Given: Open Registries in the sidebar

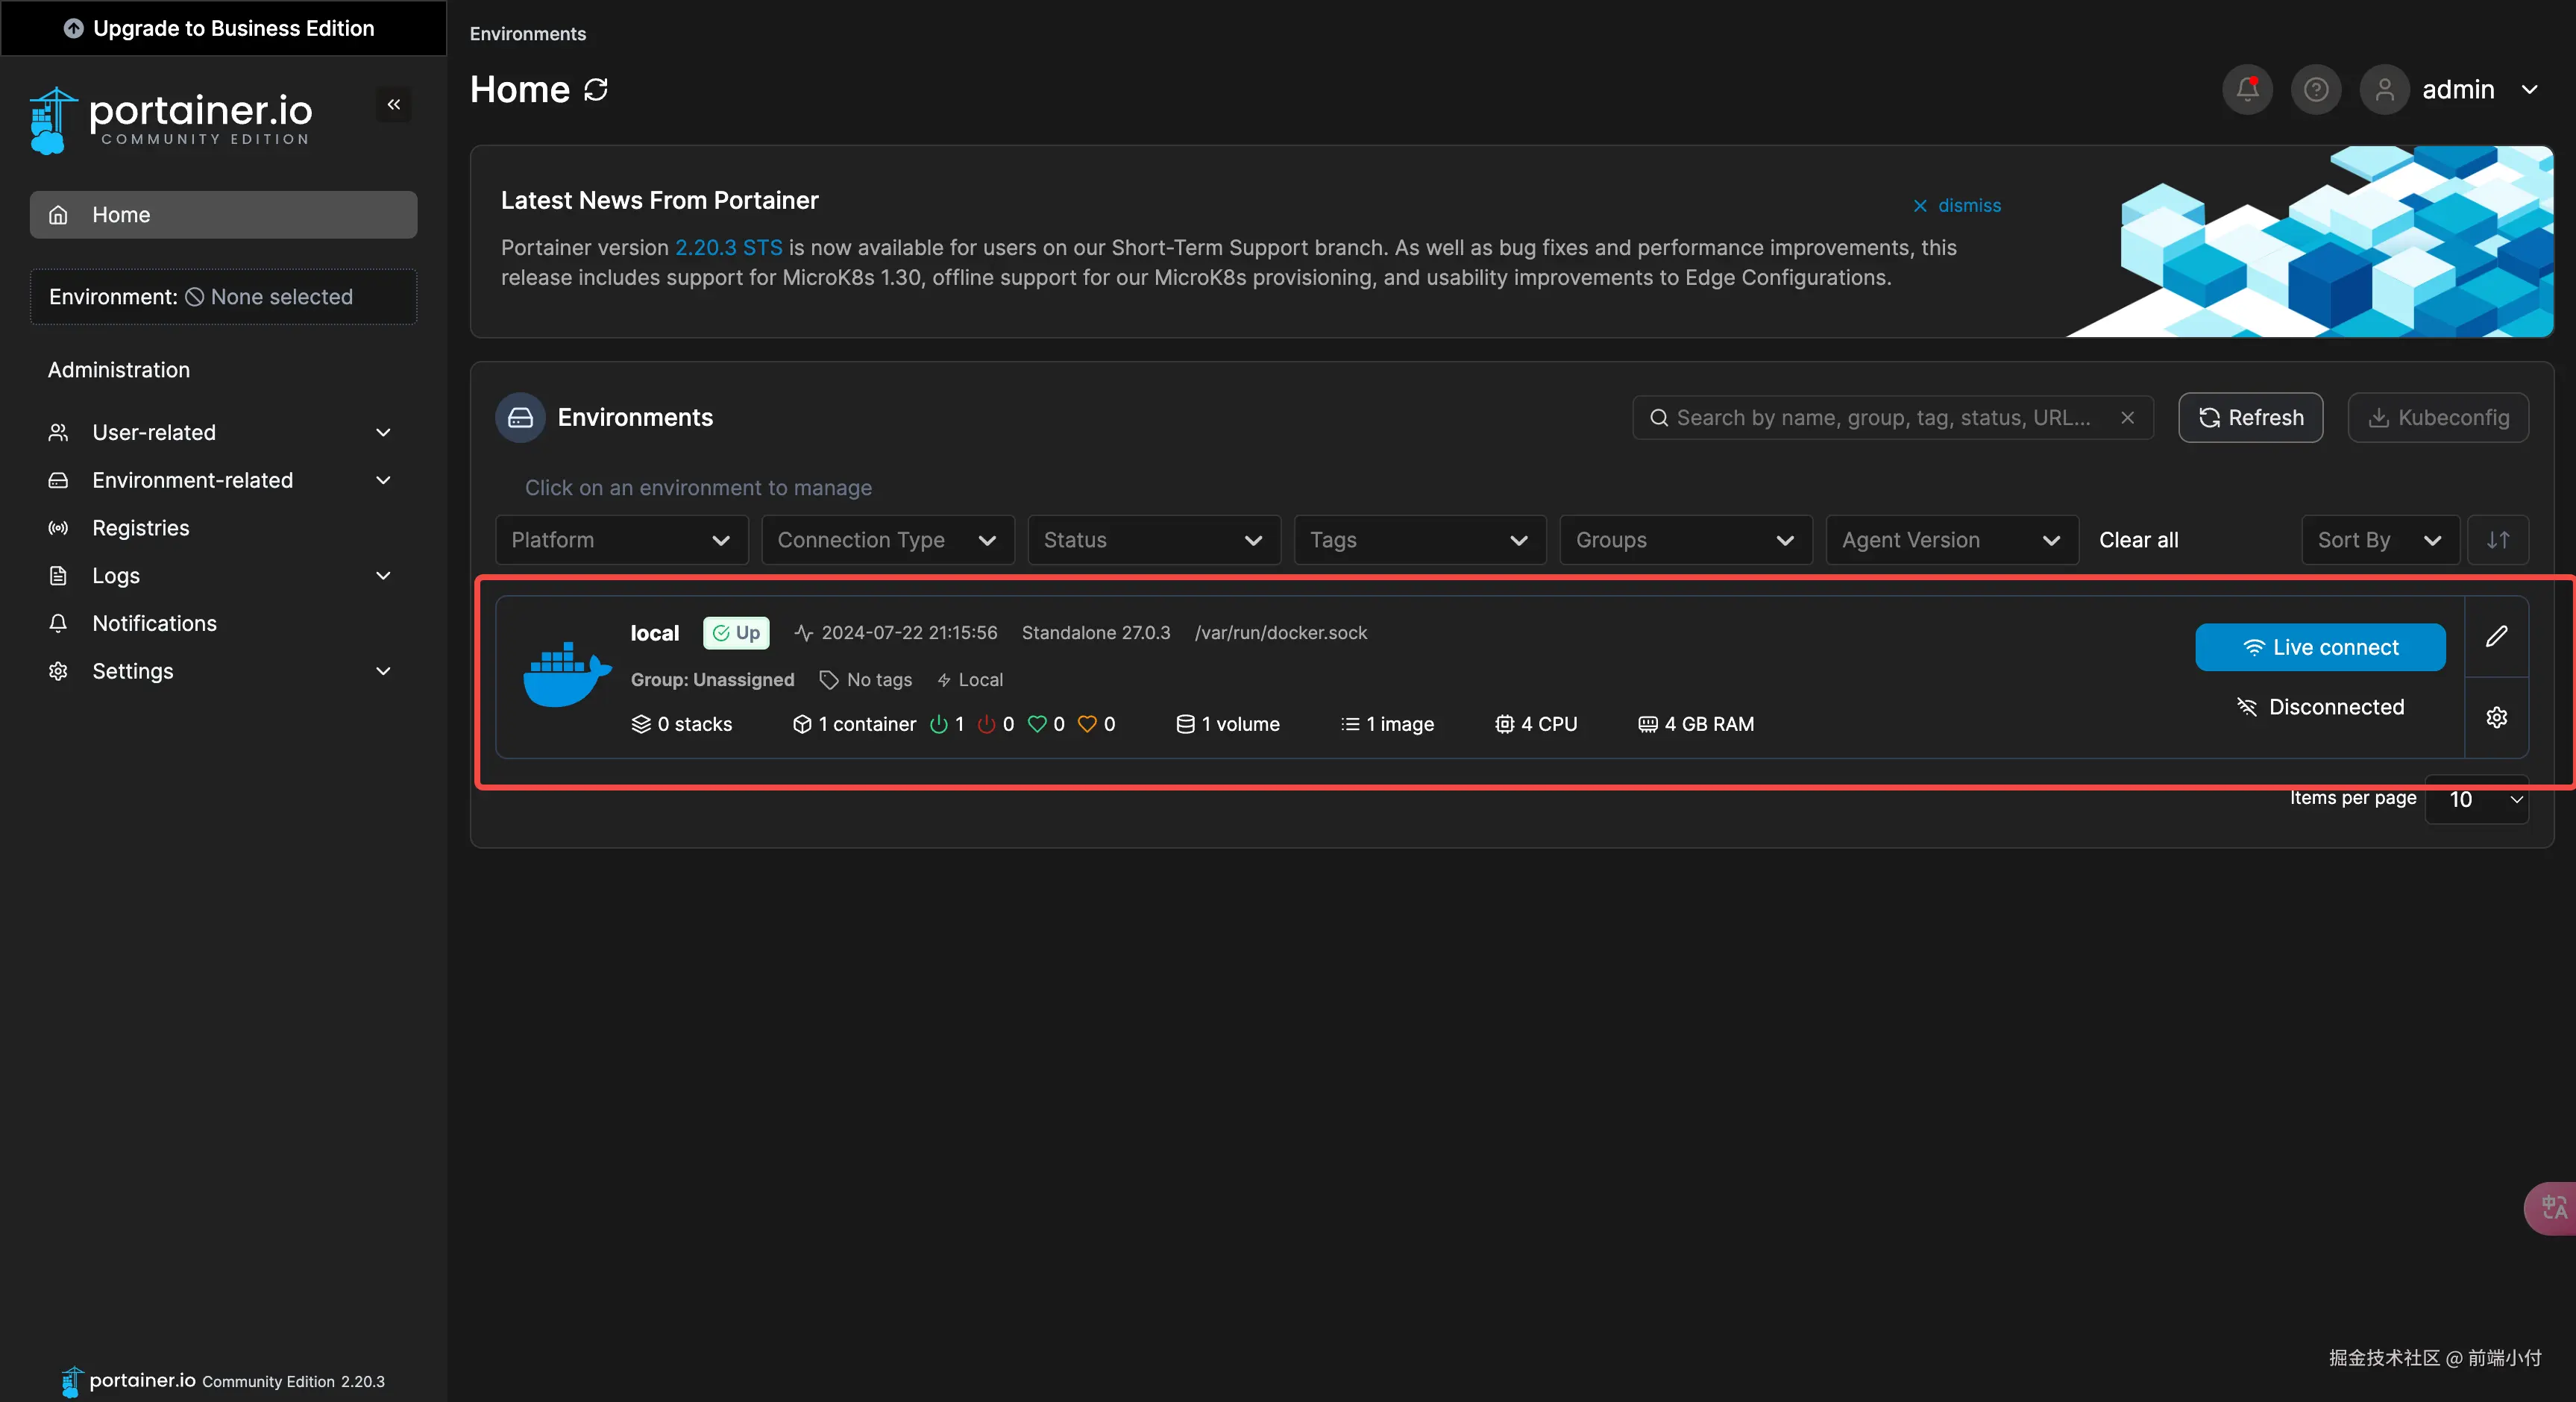Looking at the screenshot, I should [141, 528].
